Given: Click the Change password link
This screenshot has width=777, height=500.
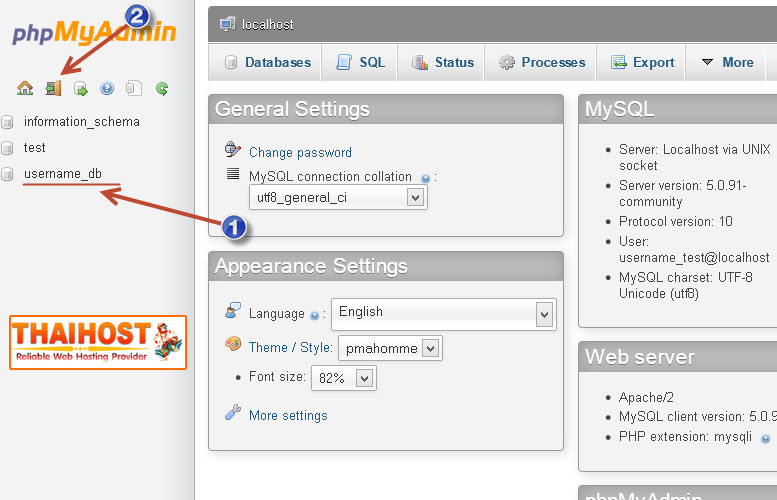Looking at the screenshot, I should 300,153.
